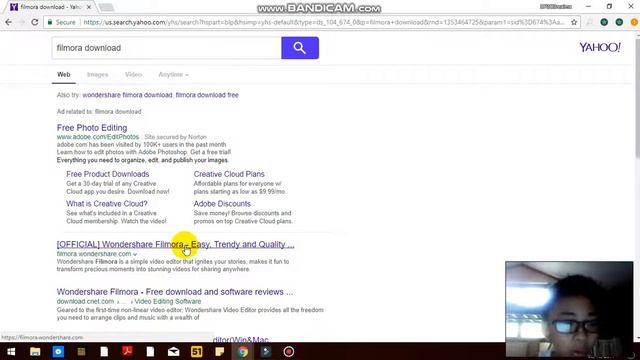Switch to the Images search tab
This screenshot has height=360, width=640.
click(x=98, y=75)
